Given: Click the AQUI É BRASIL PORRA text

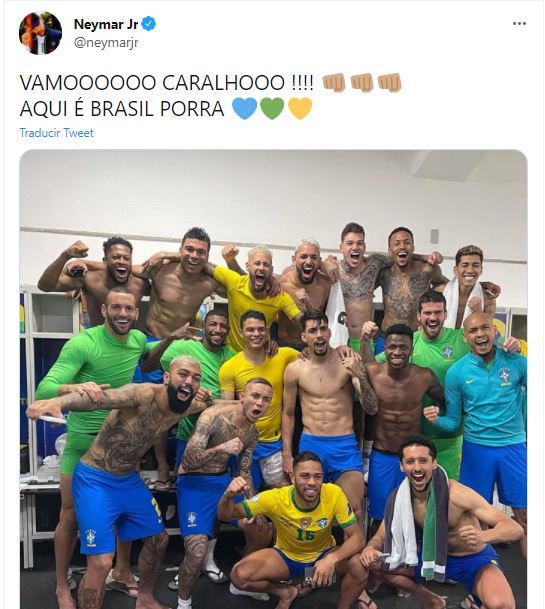Looking at the screenshot, I should [122, 108].
